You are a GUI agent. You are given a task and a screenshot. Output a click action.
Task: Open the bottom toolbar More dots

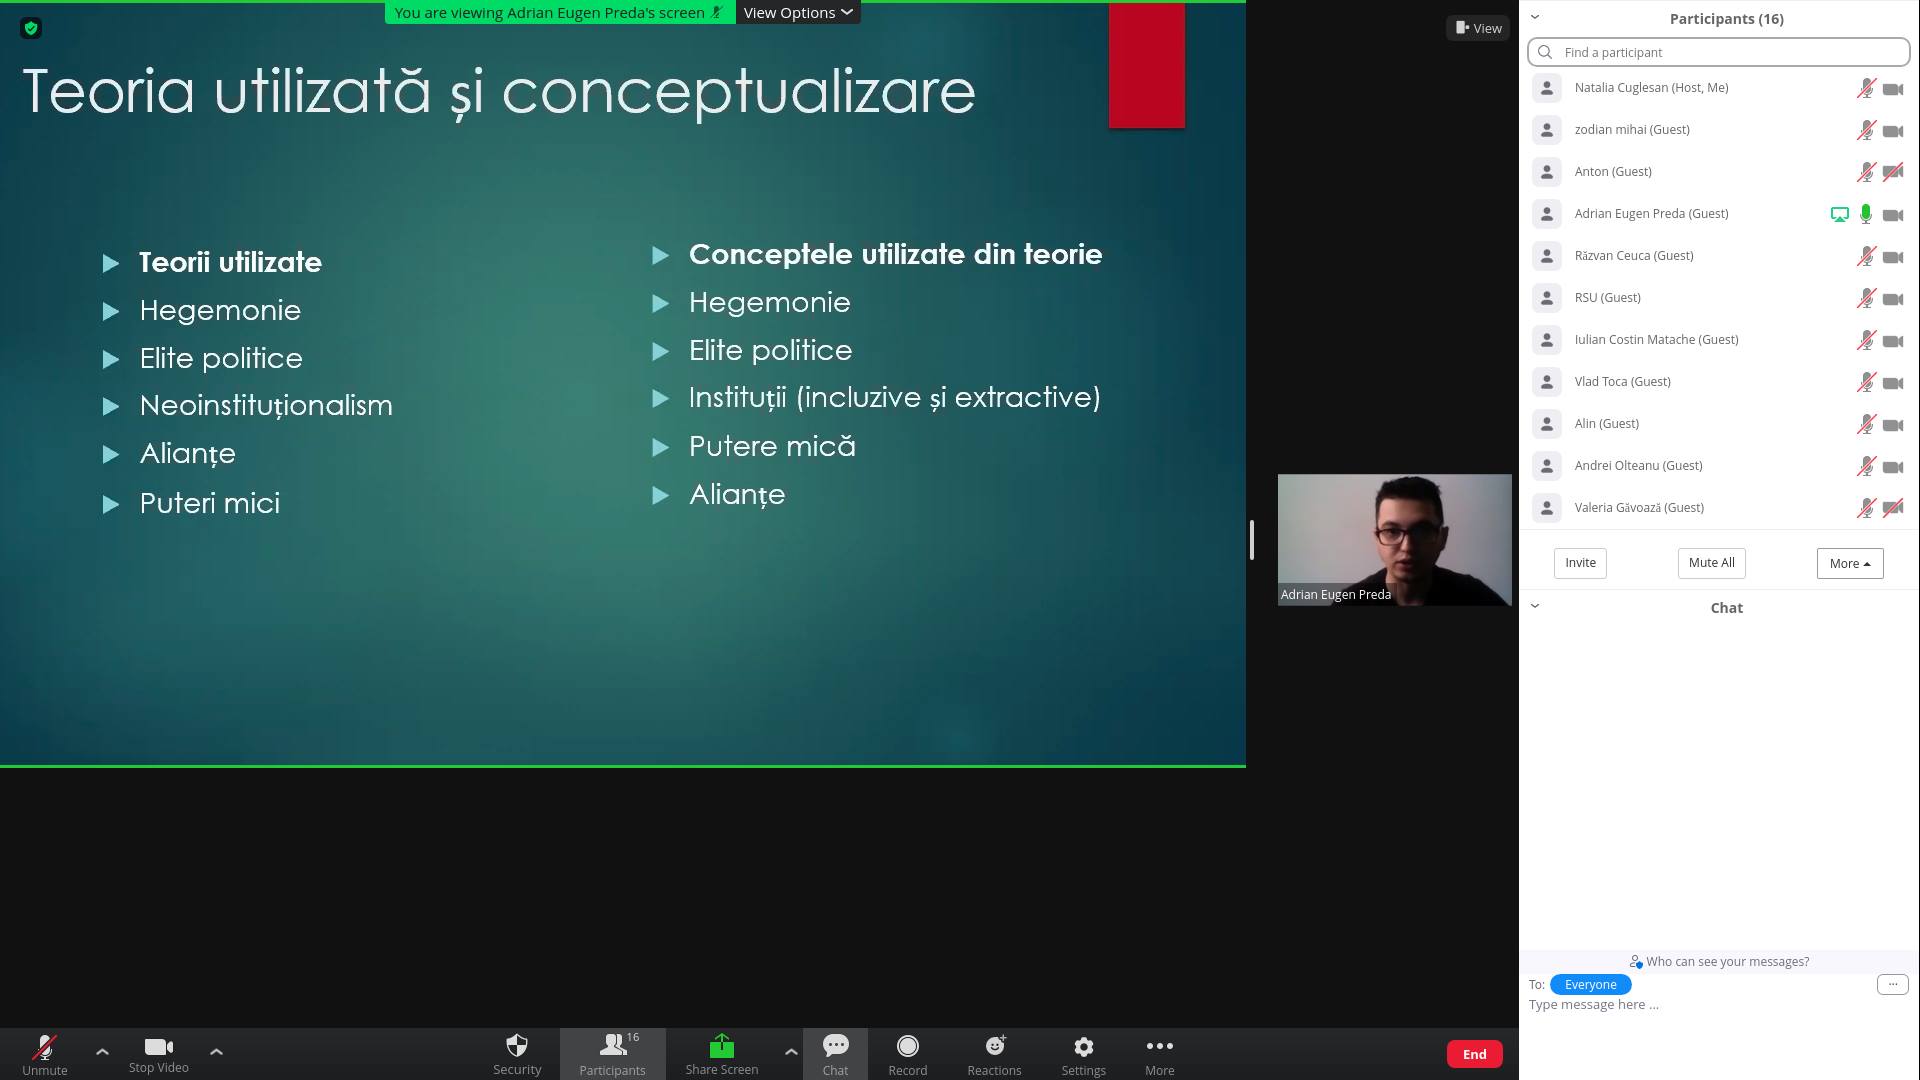1159,1047
